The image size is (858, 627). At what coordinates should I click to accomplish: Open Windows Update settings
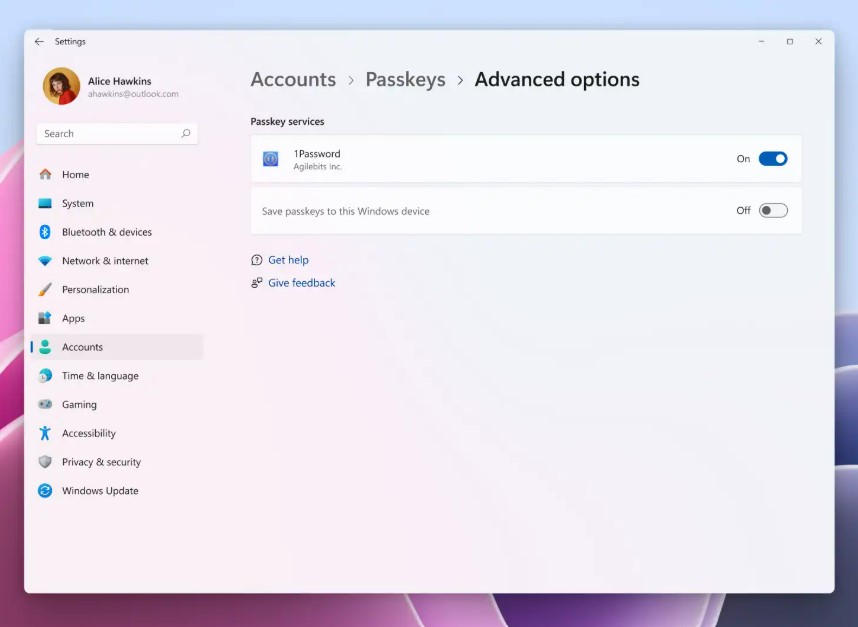click(x=45, y=491)
